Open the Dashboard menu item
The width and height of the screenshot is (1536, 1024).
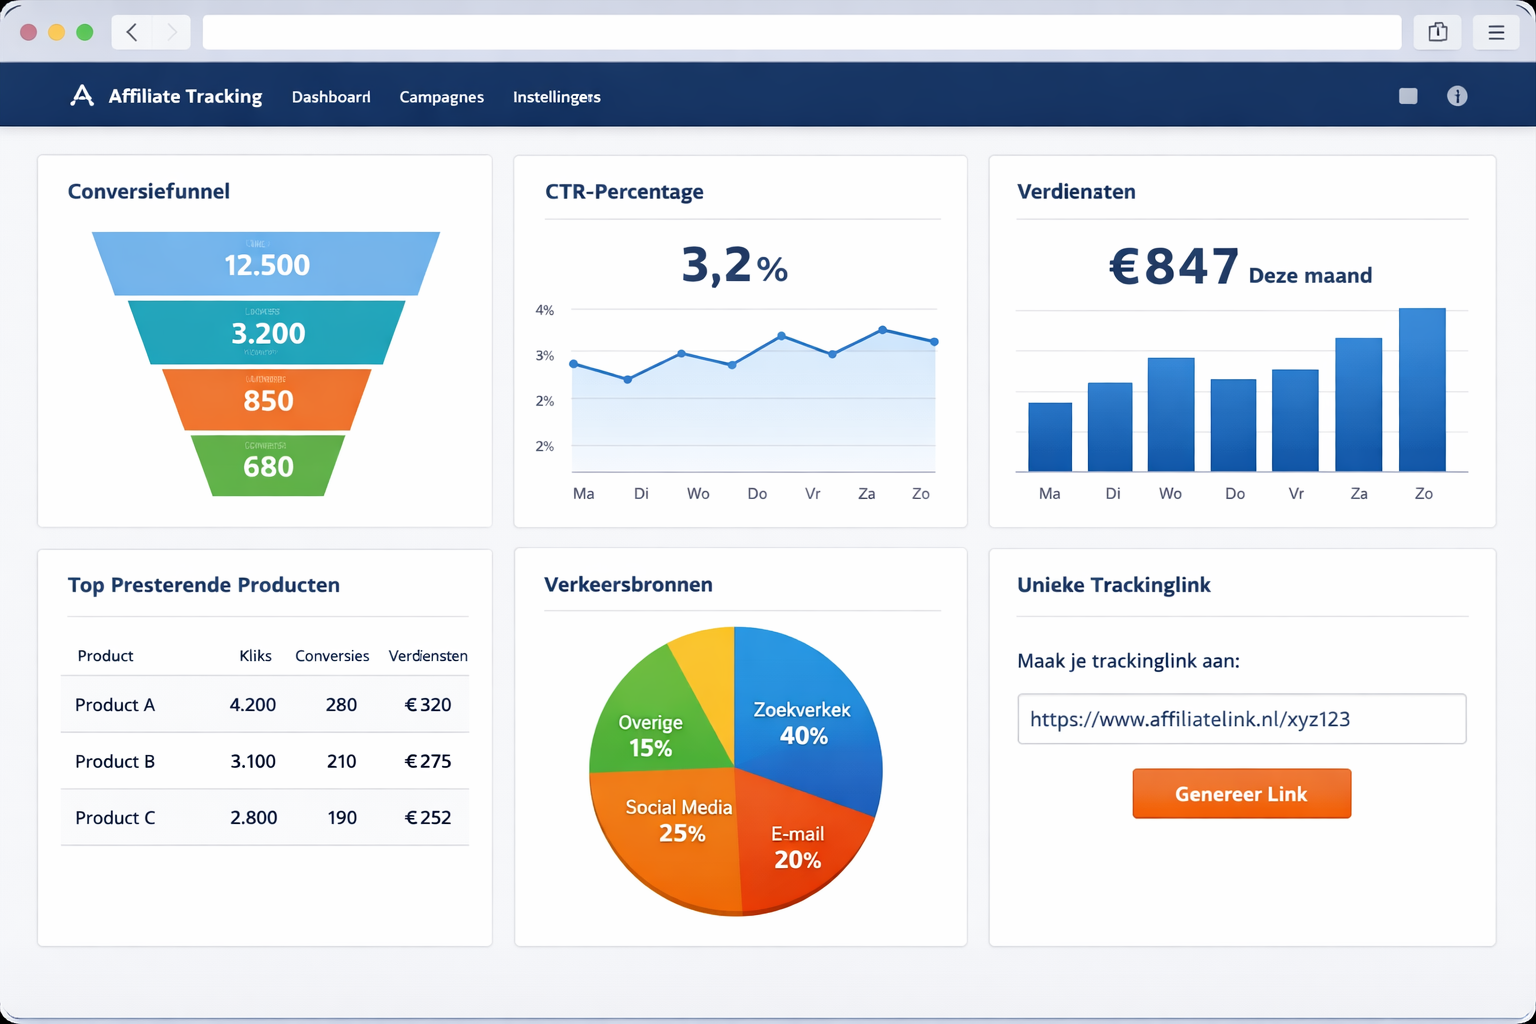[x=331, y=96]
